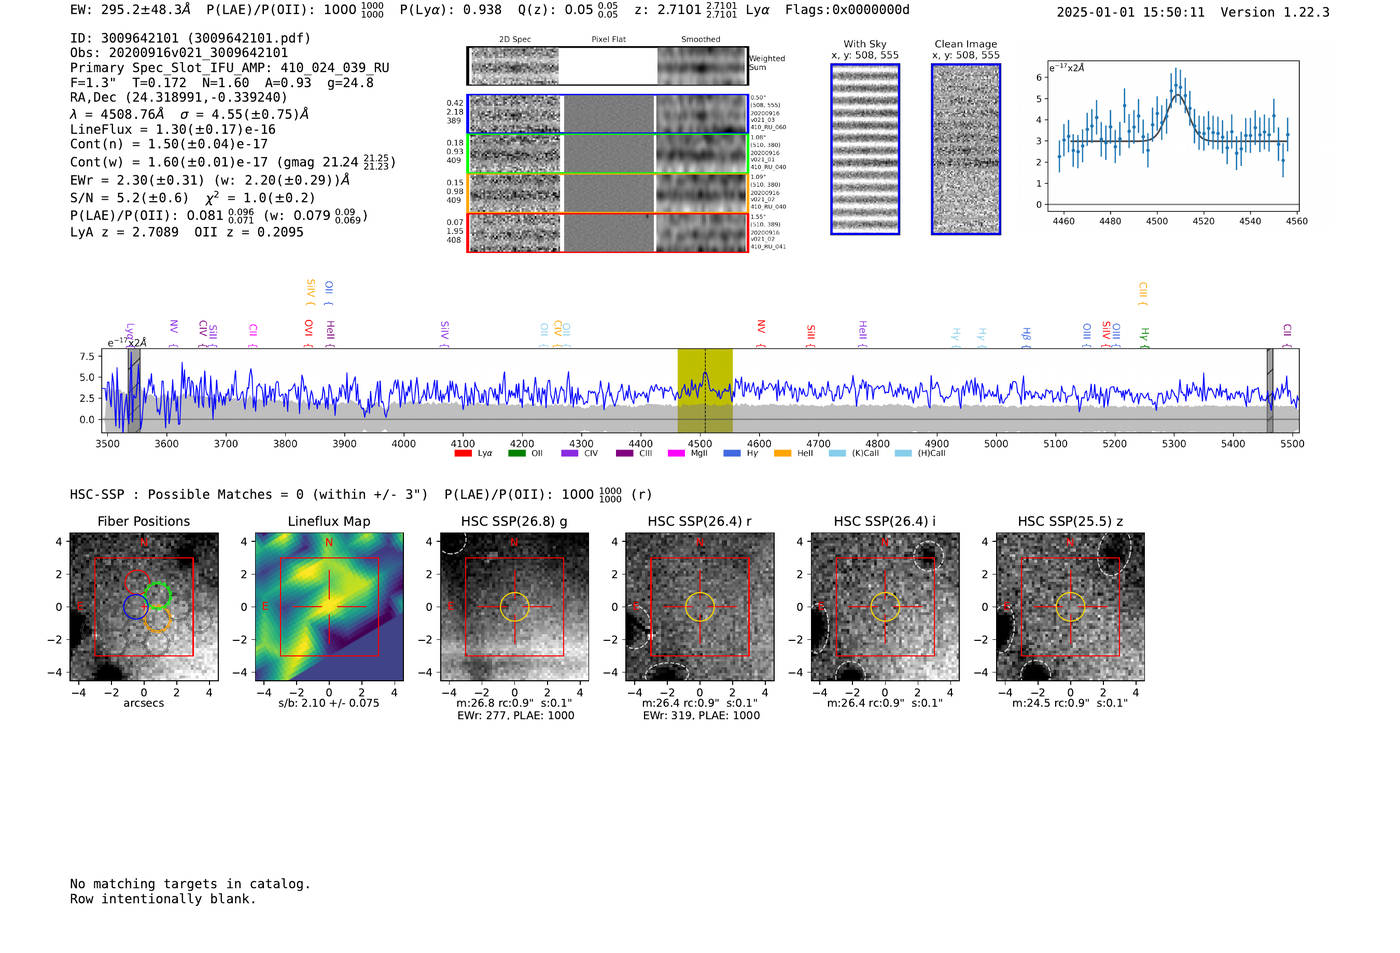Select the HSC SSP(26.4) i cutout
Screen dimensions: 1400x953
[x=885, y=607]
